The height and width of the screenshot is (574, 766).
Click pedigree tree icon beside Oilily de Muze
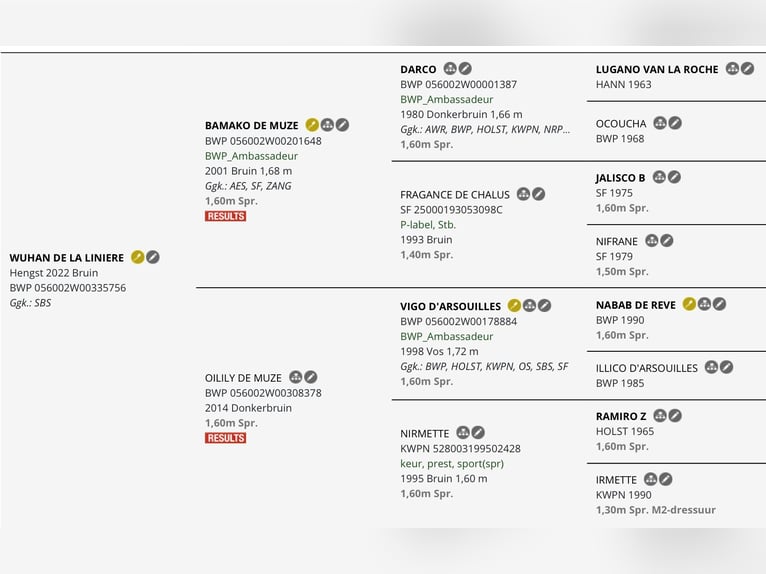[x=295, y=377]
